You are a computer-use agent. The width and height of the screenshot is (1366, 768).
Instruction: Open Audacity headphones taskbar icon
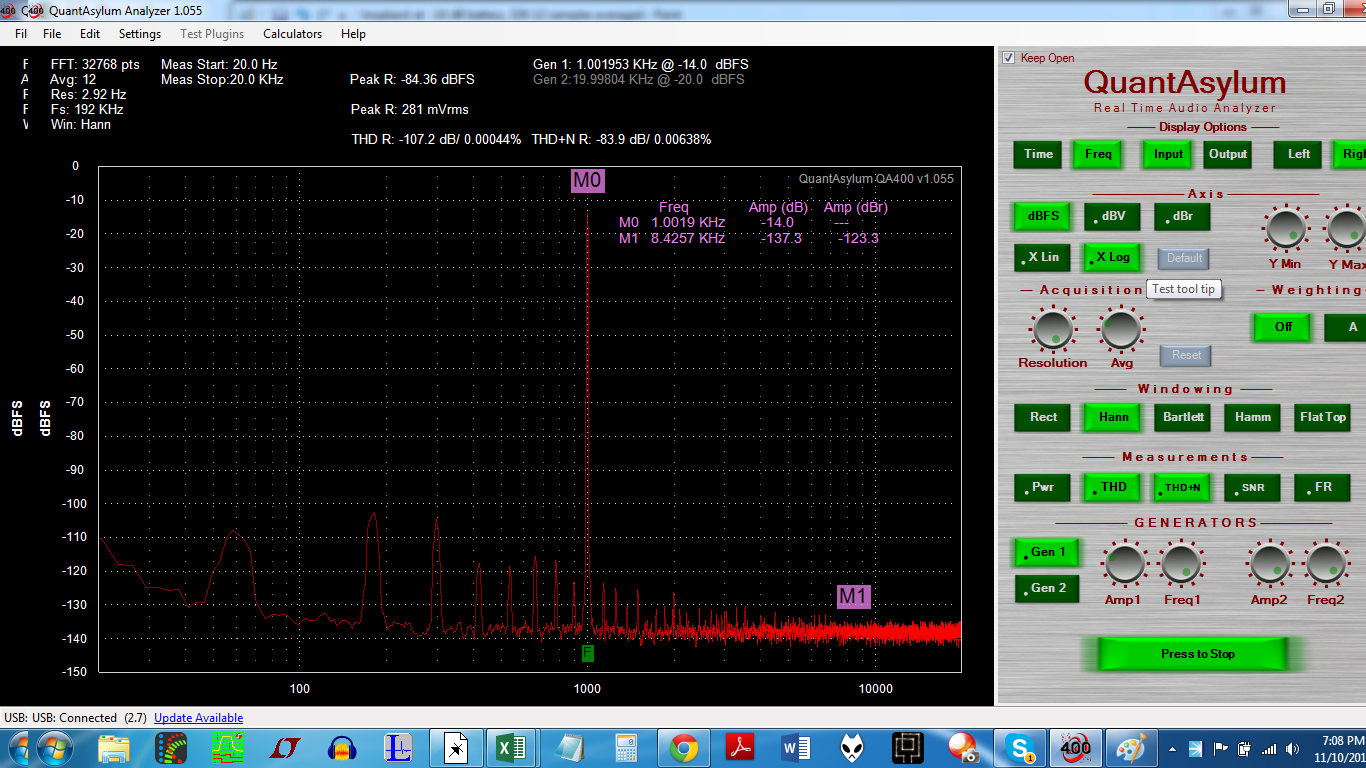point(343,747)
